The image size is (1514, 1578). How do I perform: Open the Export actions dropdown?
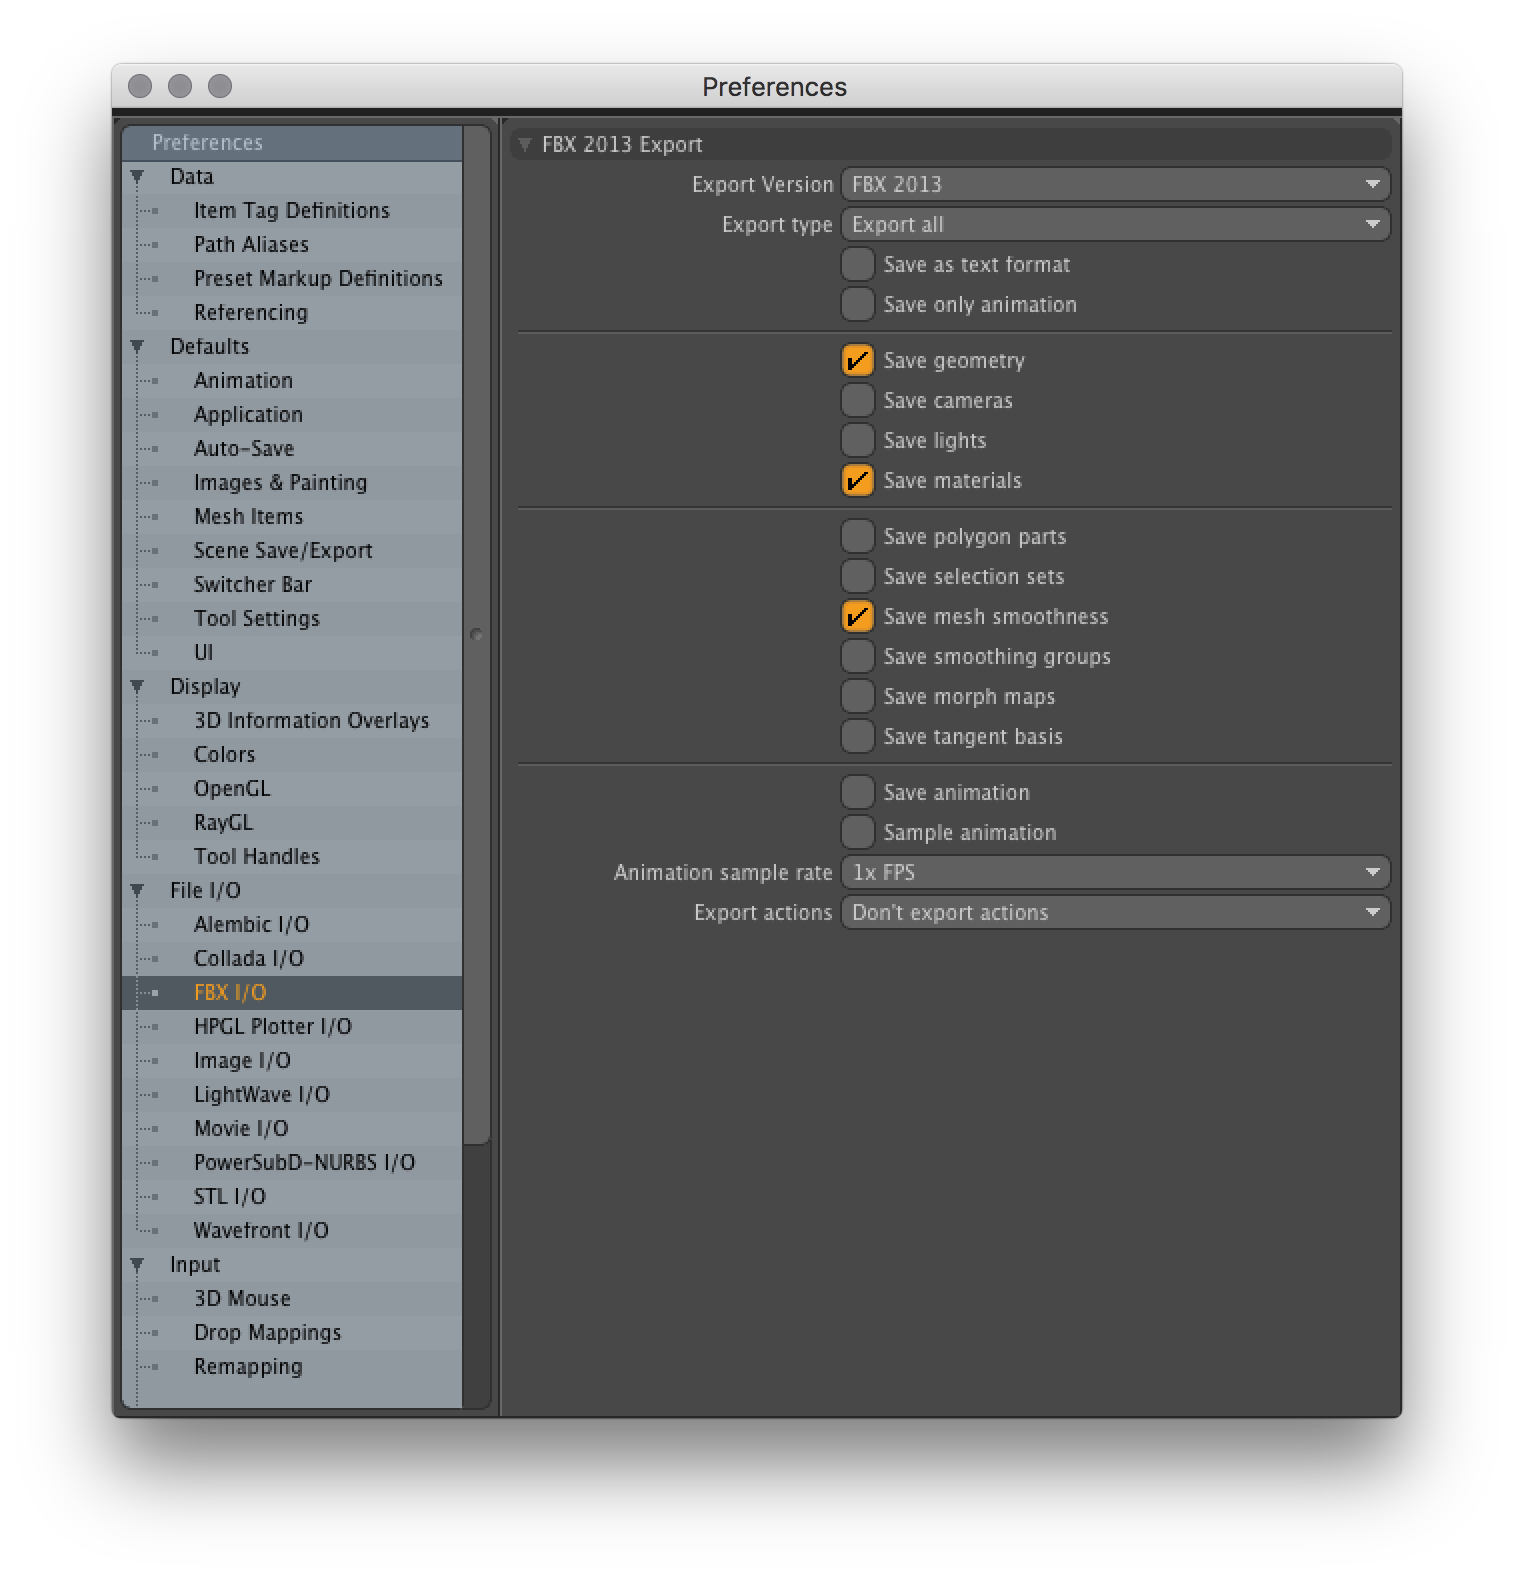click(1115, 912)
